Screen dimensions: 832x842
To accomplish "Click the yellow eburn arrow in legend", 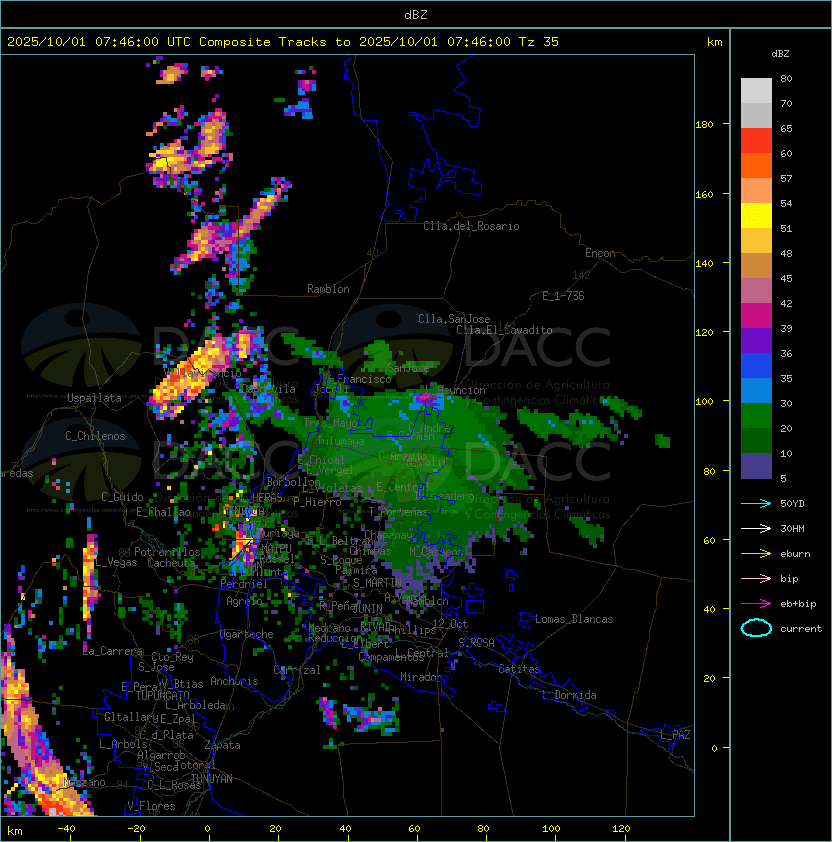I will pos(756,554).
